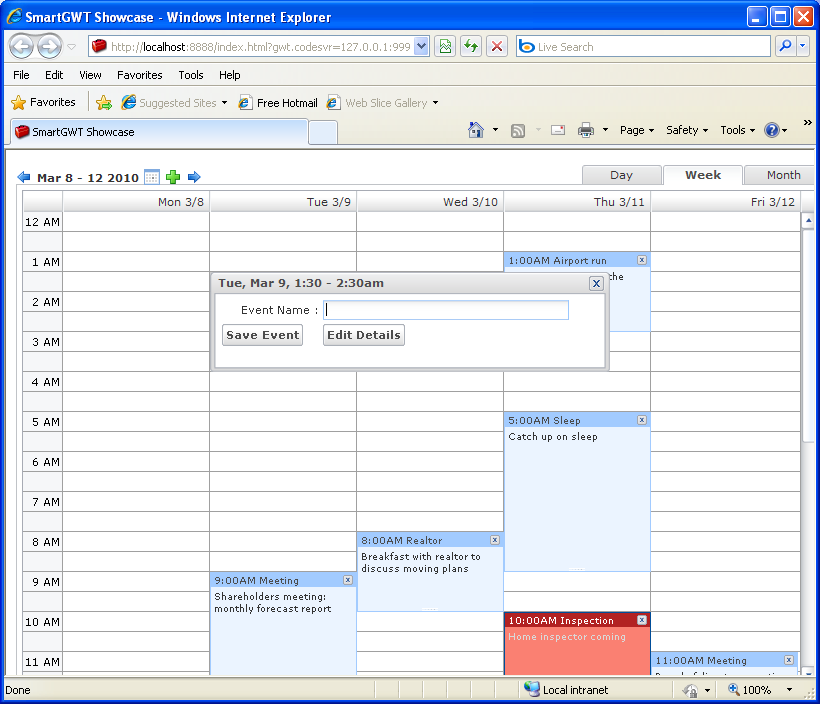Click the Tue 3/9 column header
Screen dimensions: 820x704
point(283,202)
